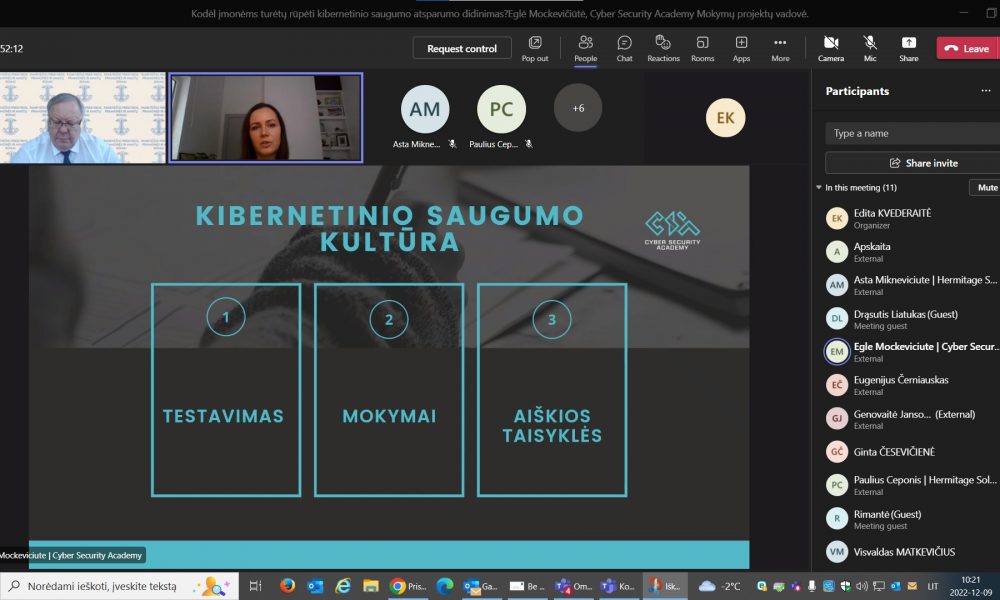The height and width of the screenshot is (600, 1000).
Task: Open breakout Rooms
Action: click(702, 48)
